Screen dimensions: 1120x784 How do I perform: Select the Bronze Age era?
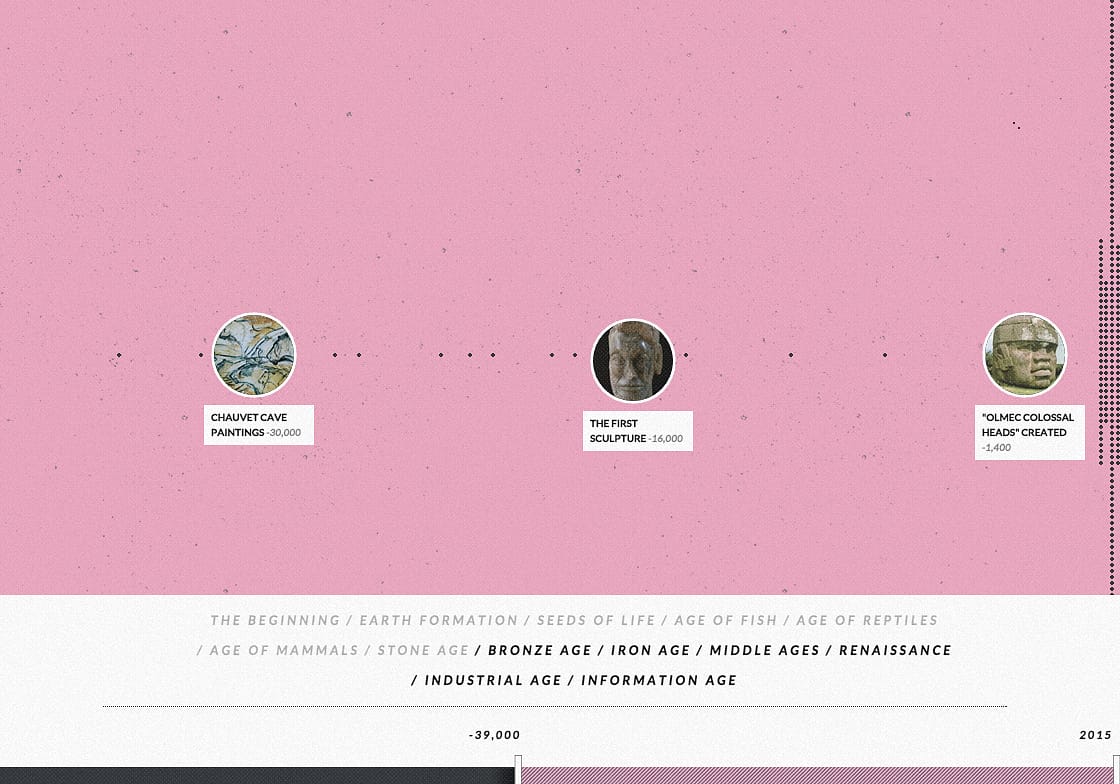pos(540,650)
